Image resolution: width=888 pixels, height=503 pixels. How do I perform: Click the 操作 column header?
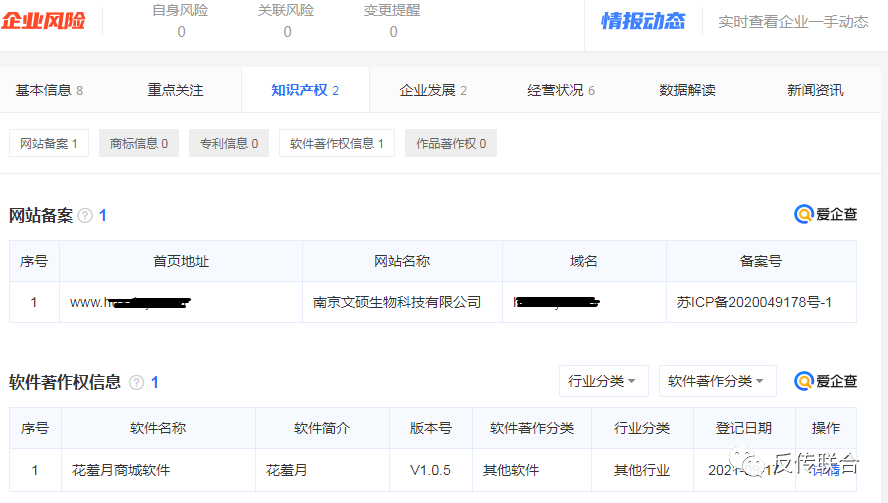[x=826, y=428]
